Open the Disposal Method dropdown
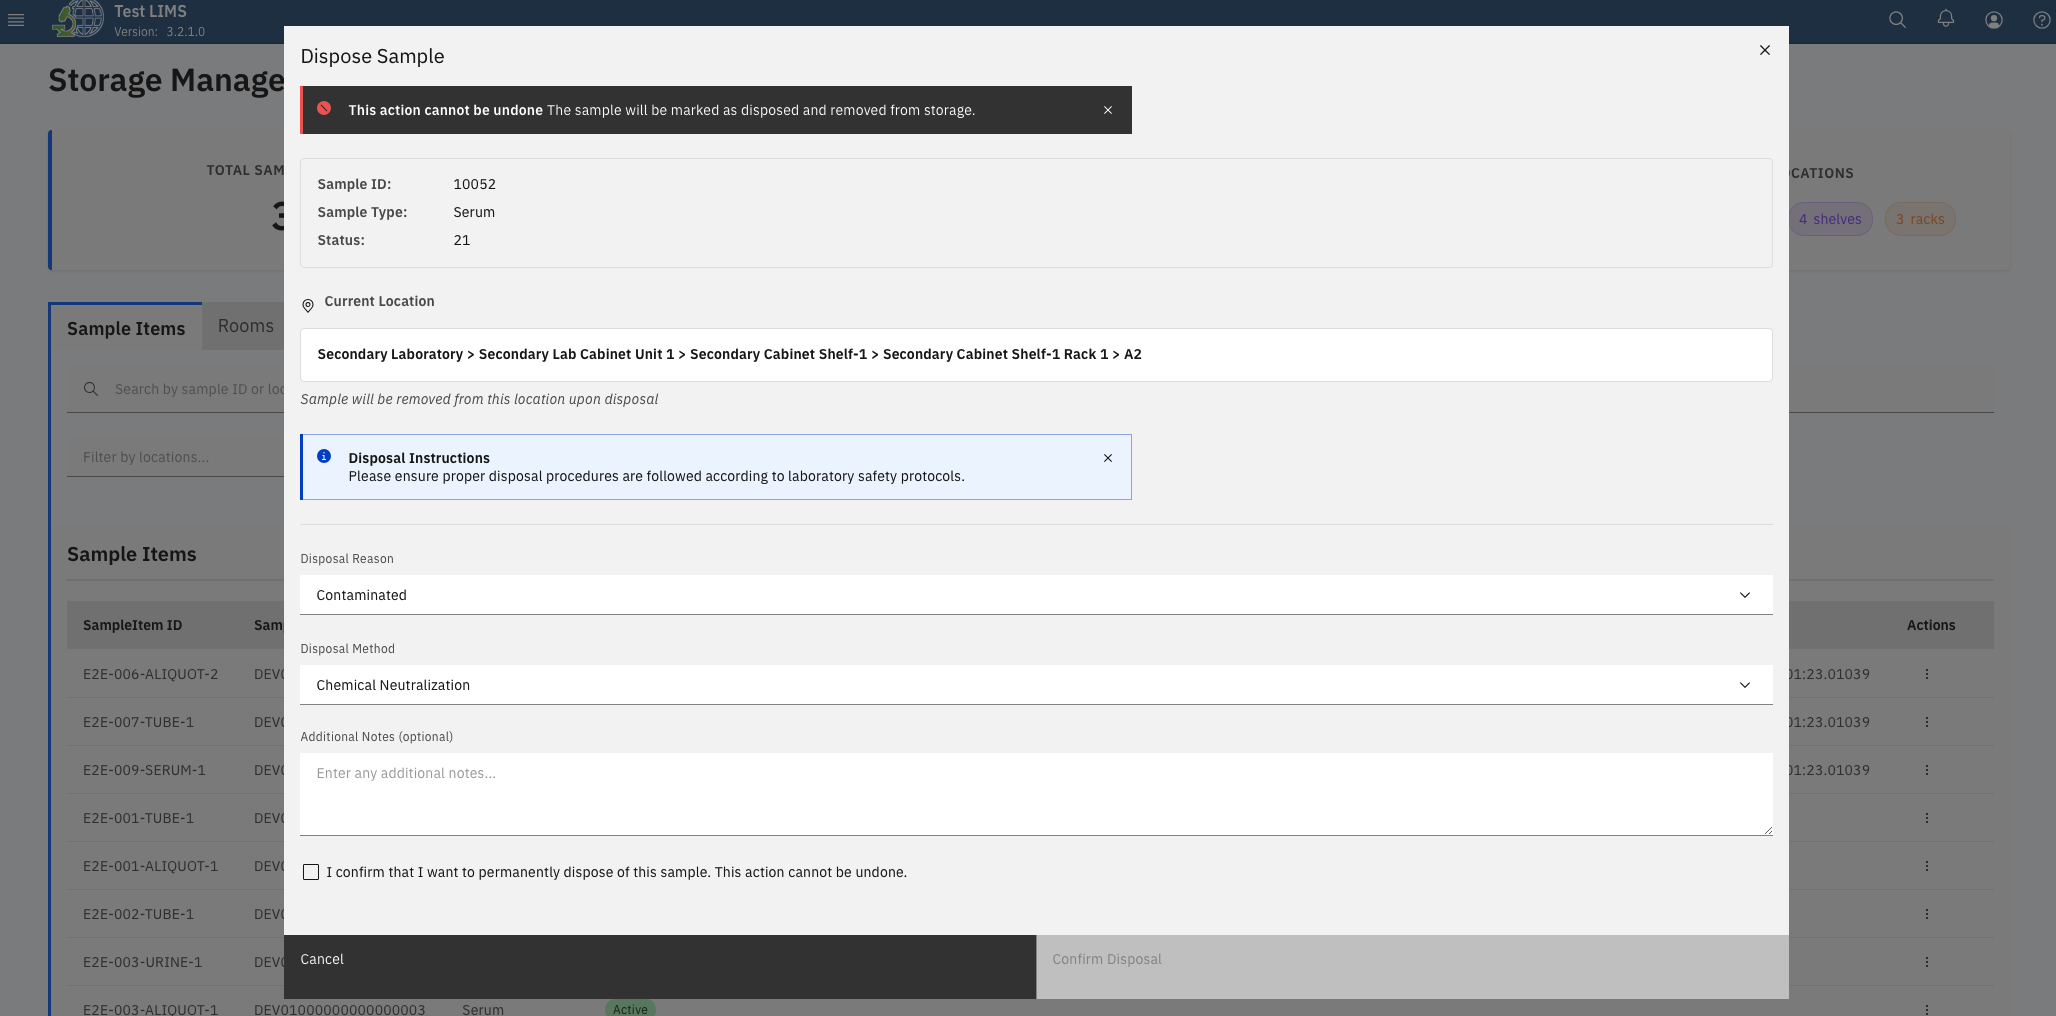 tap(1036, 685)
